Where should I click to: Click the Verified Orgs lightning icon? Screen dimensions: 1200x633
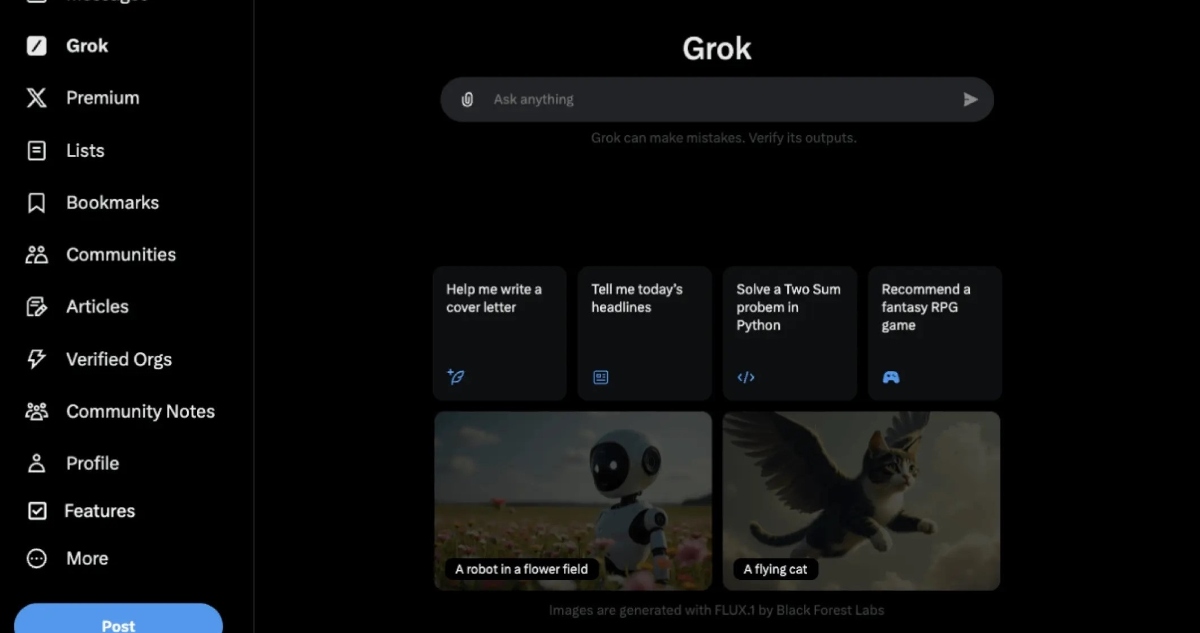click(37, 359)
